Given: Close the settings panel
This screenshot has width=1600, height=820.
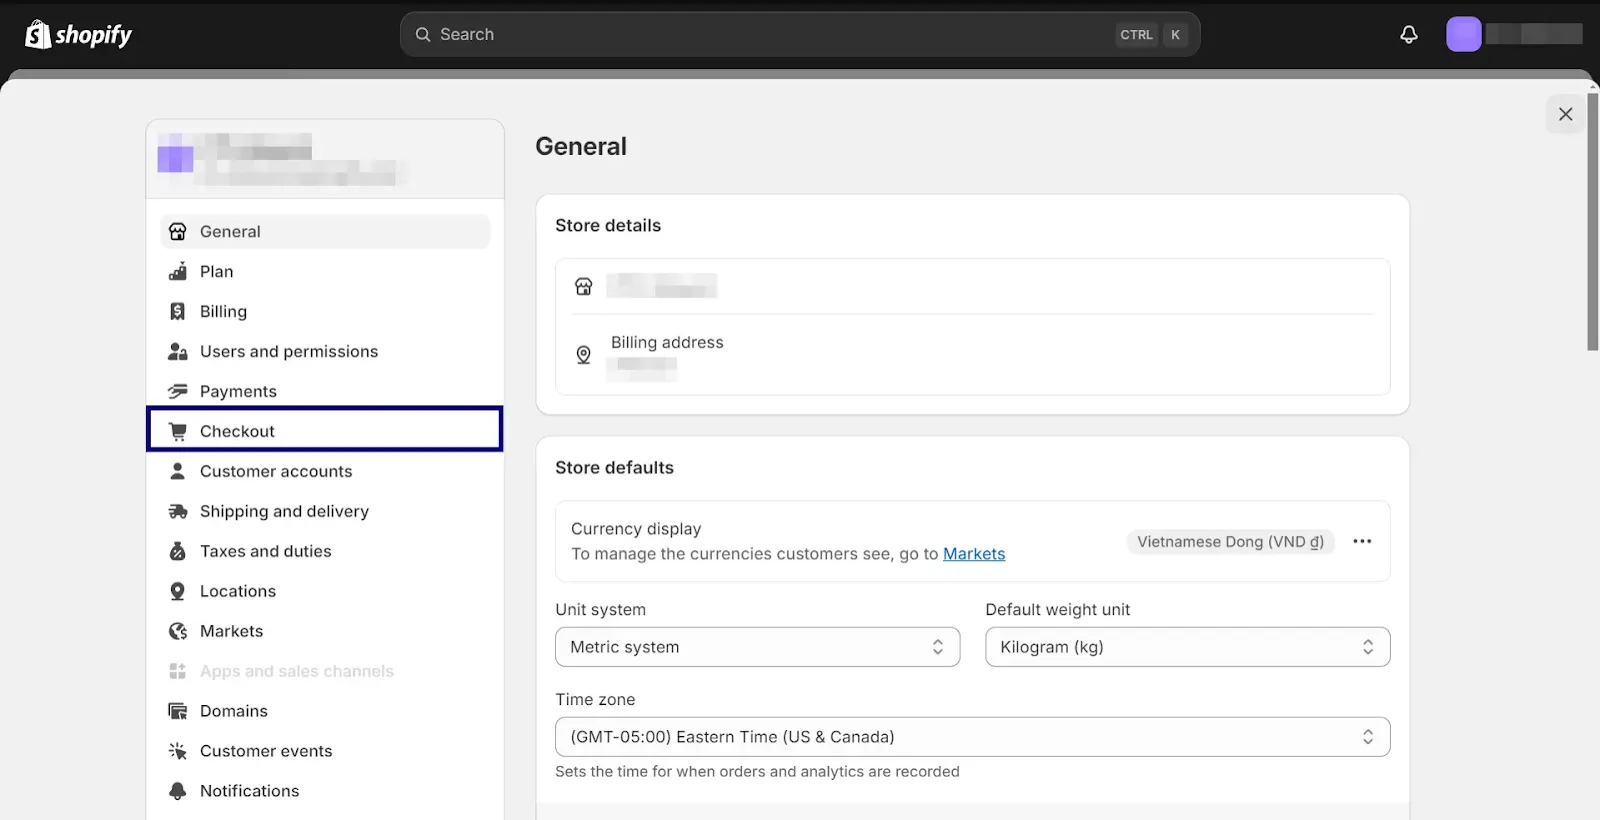Looking at the screenshot, I should [1565, 114].
